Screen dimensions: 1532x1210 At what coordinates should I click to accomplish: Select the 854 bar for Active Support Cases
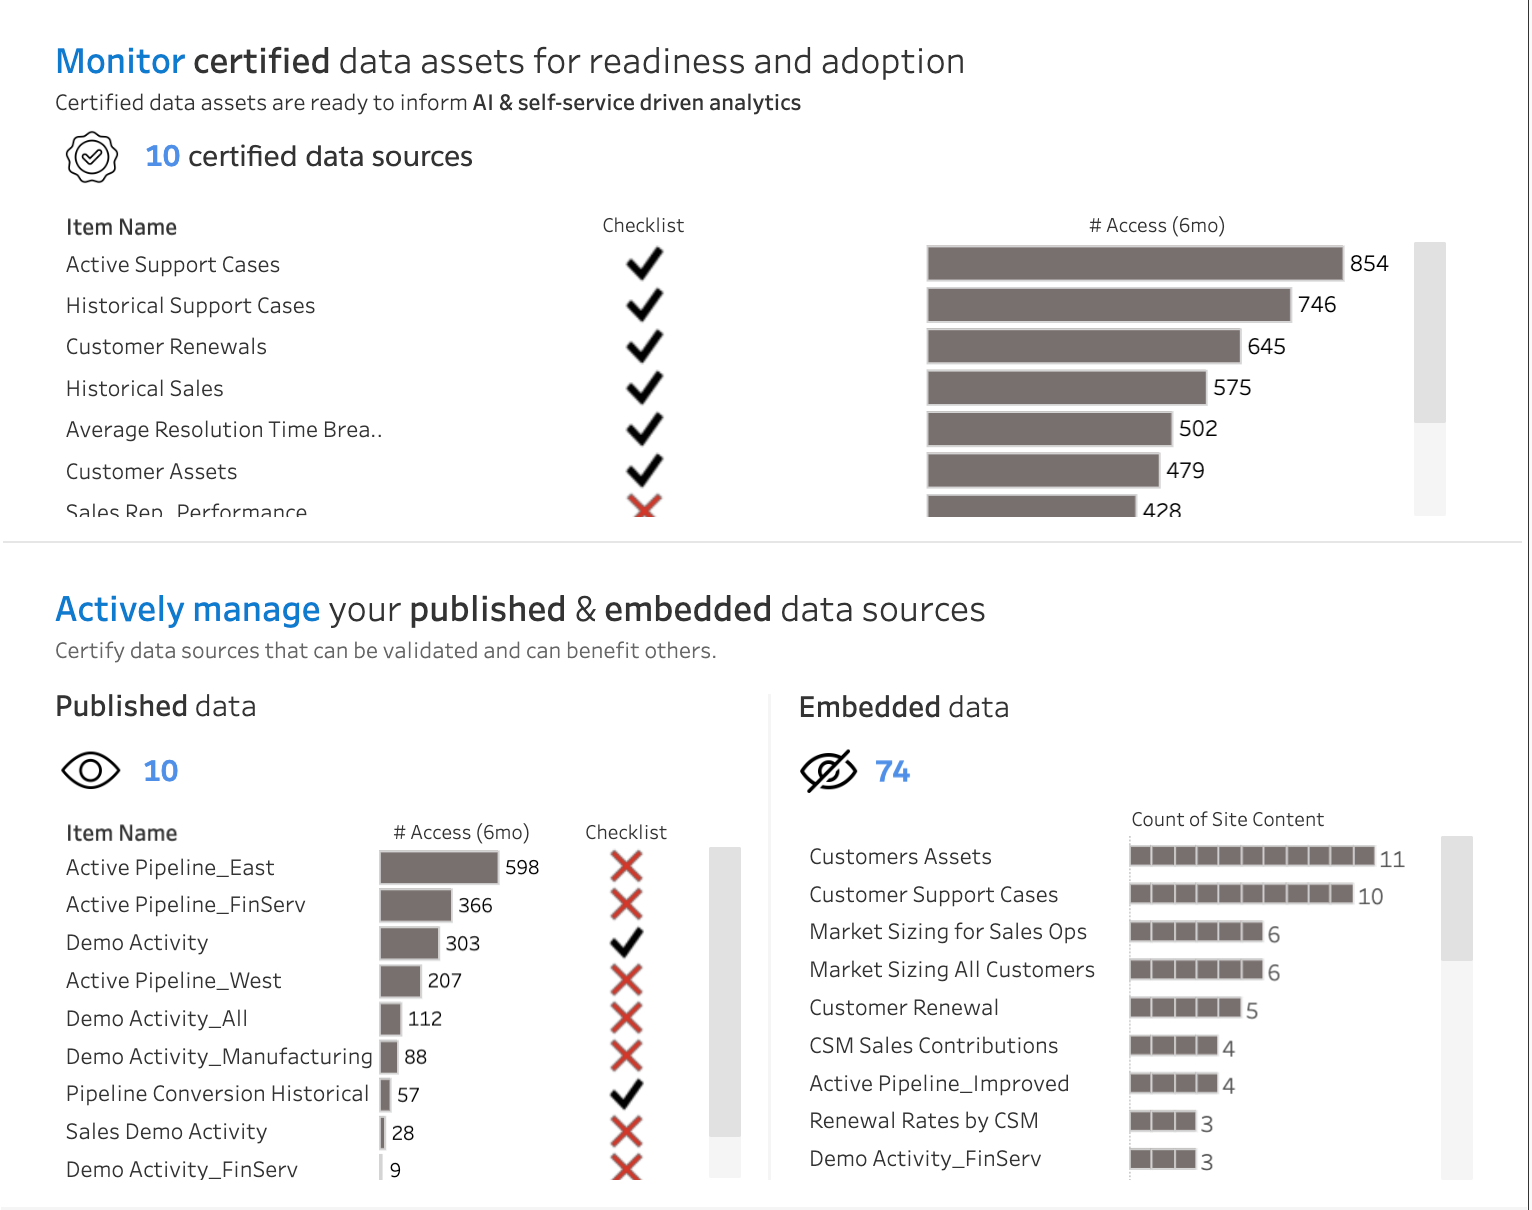click(x=1134, y=264)
